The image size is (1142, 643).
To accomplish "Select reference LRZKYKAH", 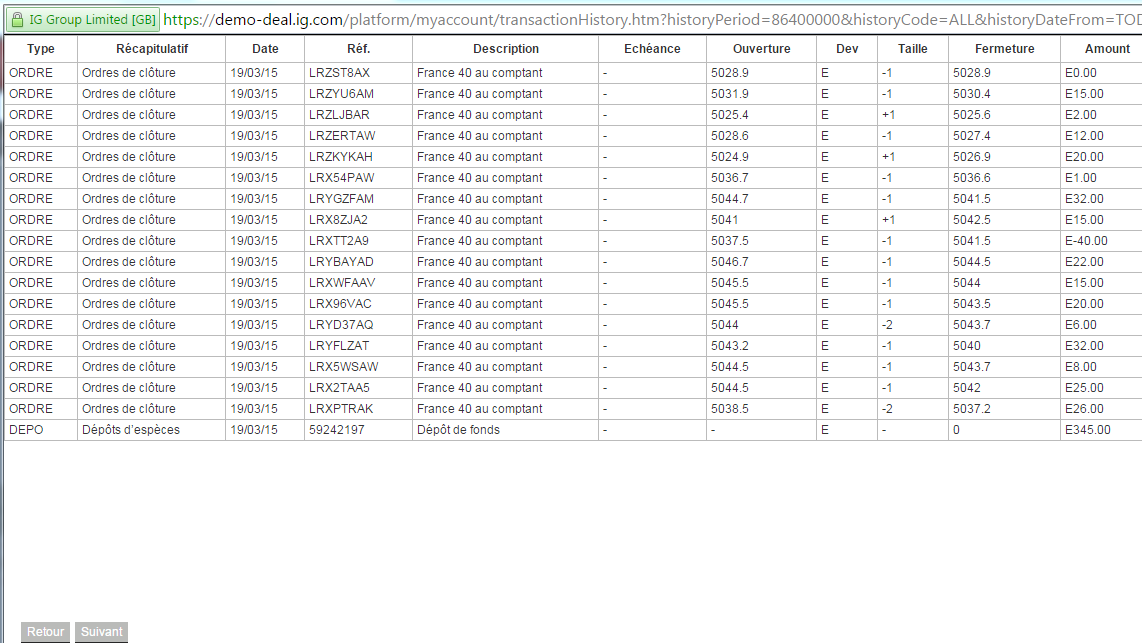I will tap(341, 157).
